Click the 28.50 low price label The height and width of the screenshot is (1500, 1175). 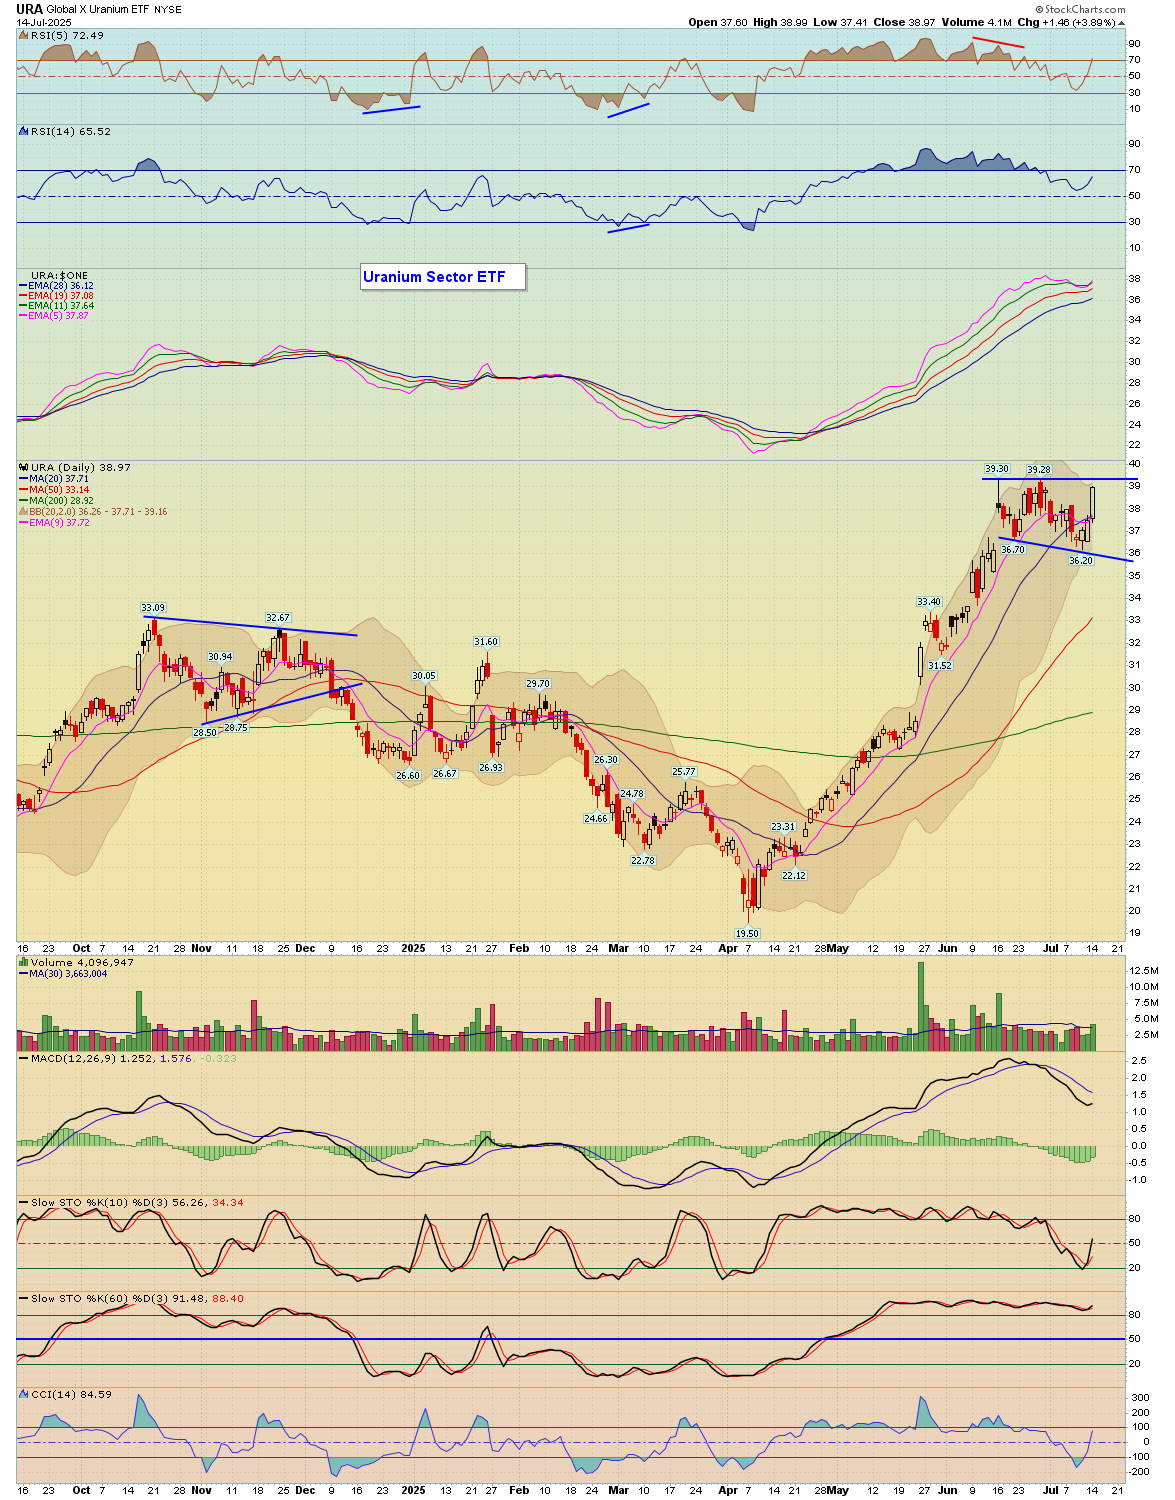click(205, 732)
